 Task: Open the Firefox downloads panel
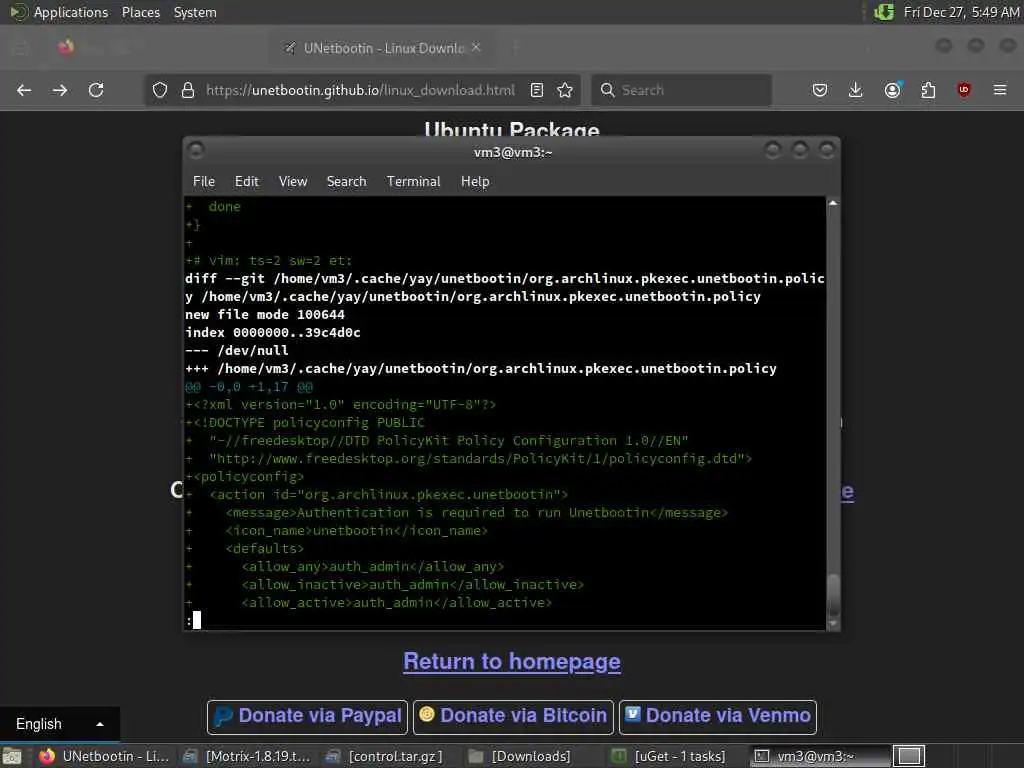[x=856, y=90]
